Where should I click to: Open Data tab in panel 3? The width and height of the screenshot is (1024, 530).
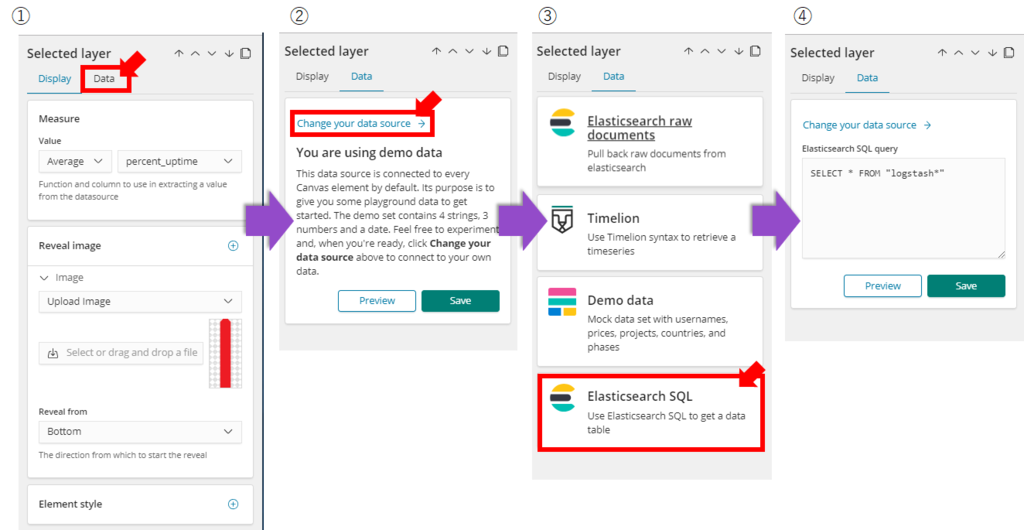click(x=614, y=76)
